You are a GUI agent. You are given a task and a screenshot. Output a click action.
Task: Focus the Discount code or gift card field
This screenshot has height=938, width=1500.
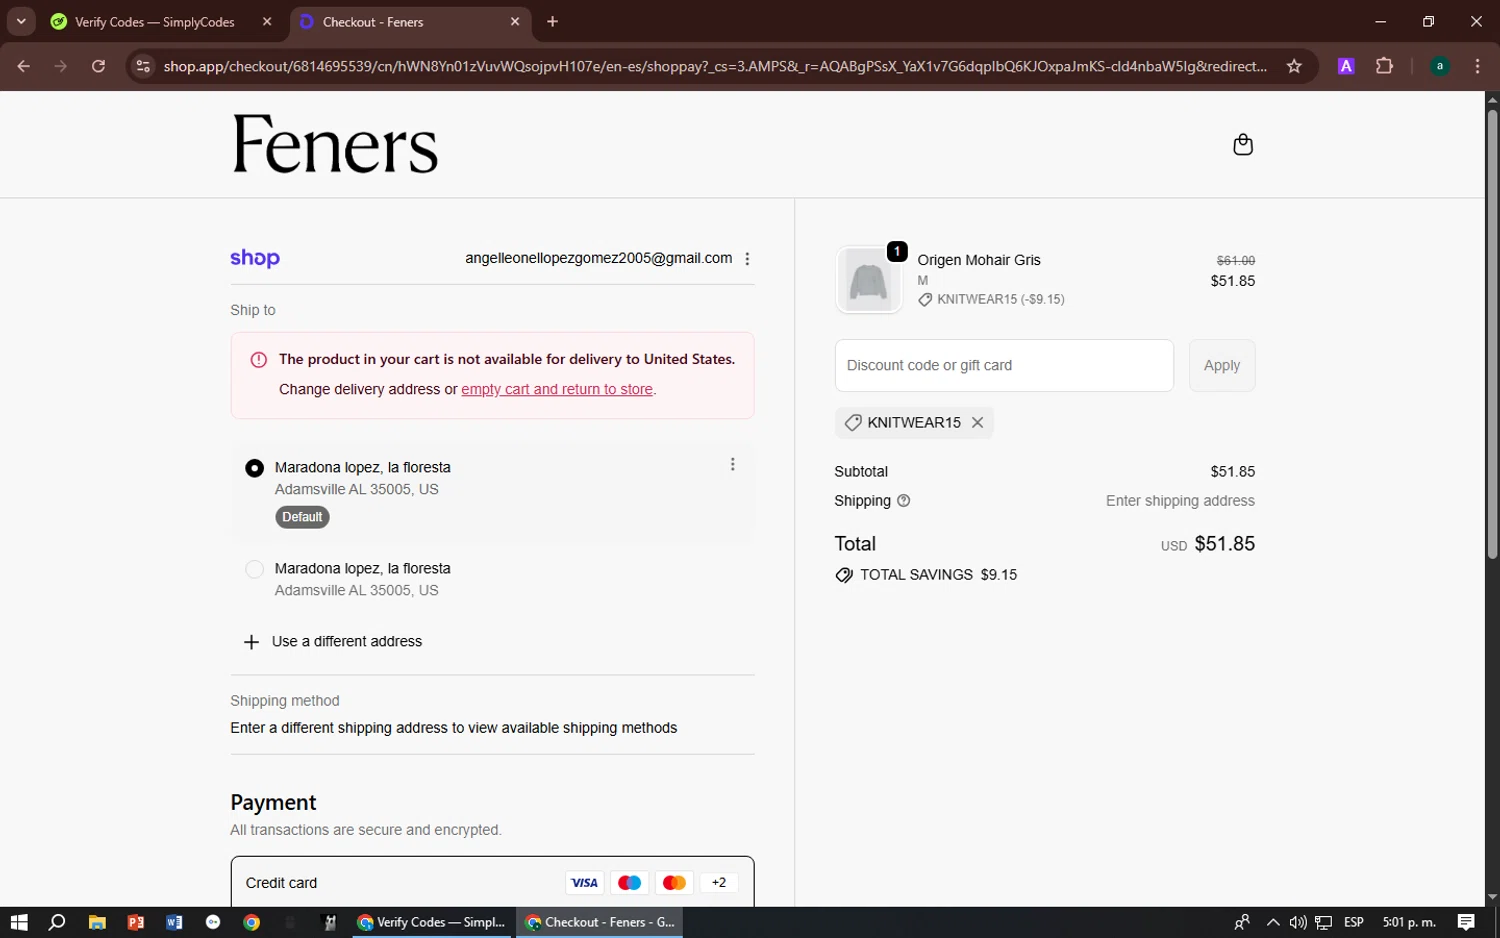[x=1004, y=365]
